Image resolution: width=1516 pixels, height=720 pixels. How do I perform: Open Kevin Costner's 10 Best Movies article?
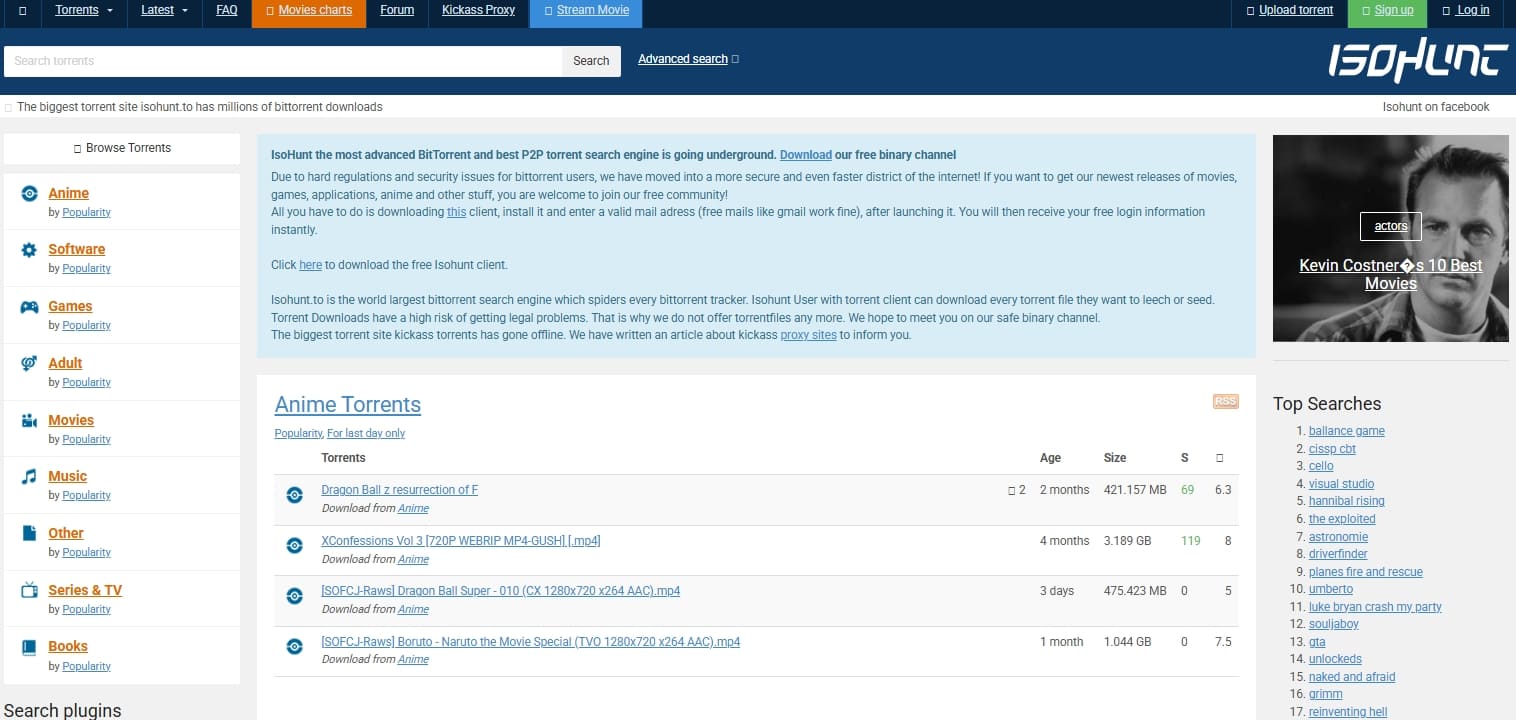(x=1391, y=274)
